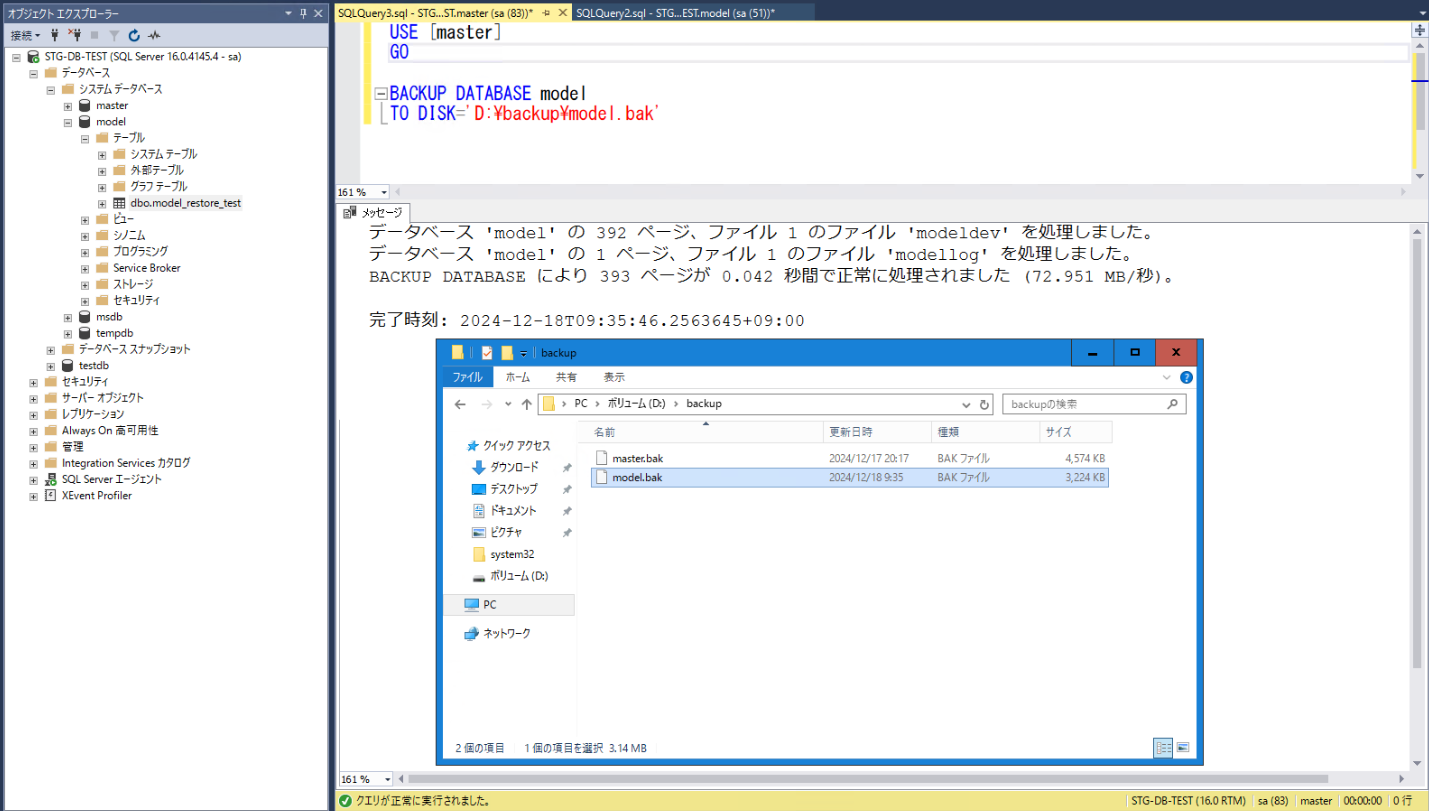The image size is (1429, 811).
Task: Open デスクトップ in Explorer sidebar
Action: [x=513, y=489]
